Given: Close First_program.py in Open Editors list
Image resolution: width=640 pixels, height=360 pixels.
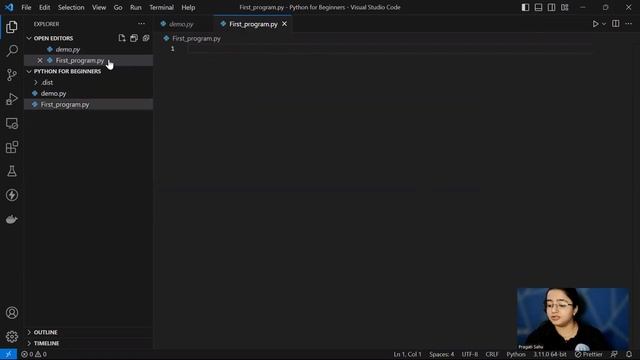Looking at the screenshot, I should (x=40, y=60).
